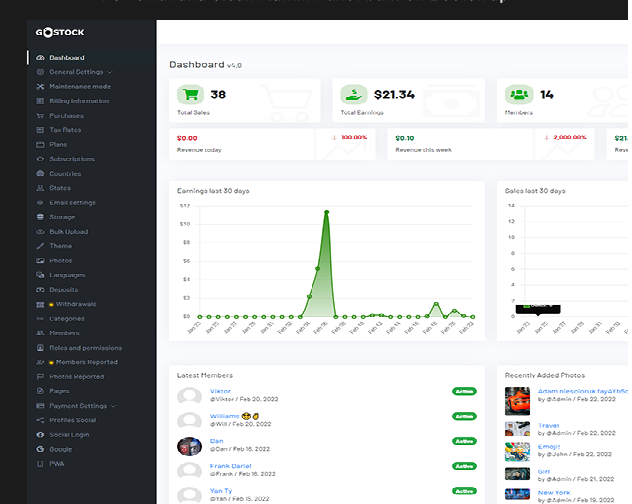
Task: Click the Email settings envelope icon
Action: coord(40,203)
